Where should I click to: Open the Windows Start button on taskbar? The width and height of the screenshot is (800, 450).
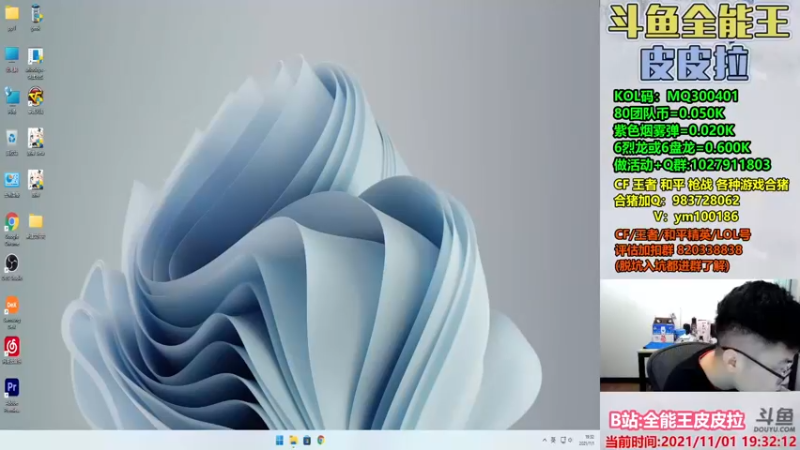[x=280, y=440]
